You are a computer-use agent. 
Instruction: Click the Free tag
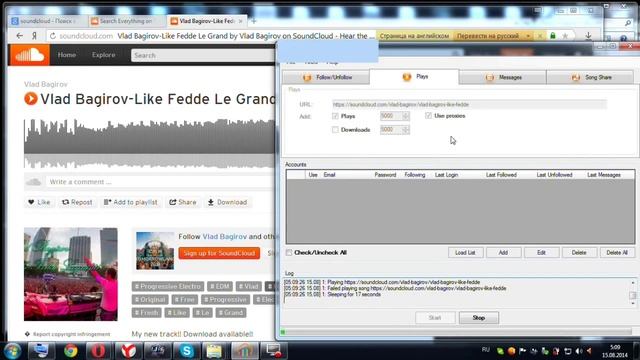(x=184, y=300)
